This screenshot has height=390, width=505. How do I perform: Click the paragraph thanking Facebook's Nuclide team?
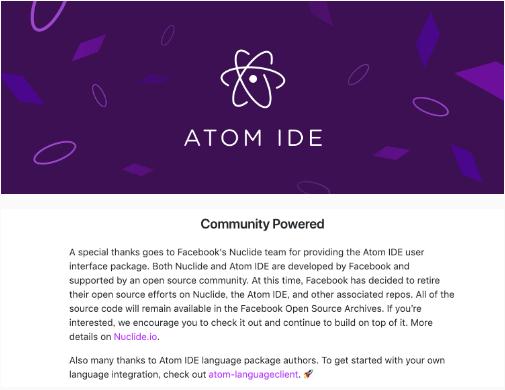pos(262,294)
